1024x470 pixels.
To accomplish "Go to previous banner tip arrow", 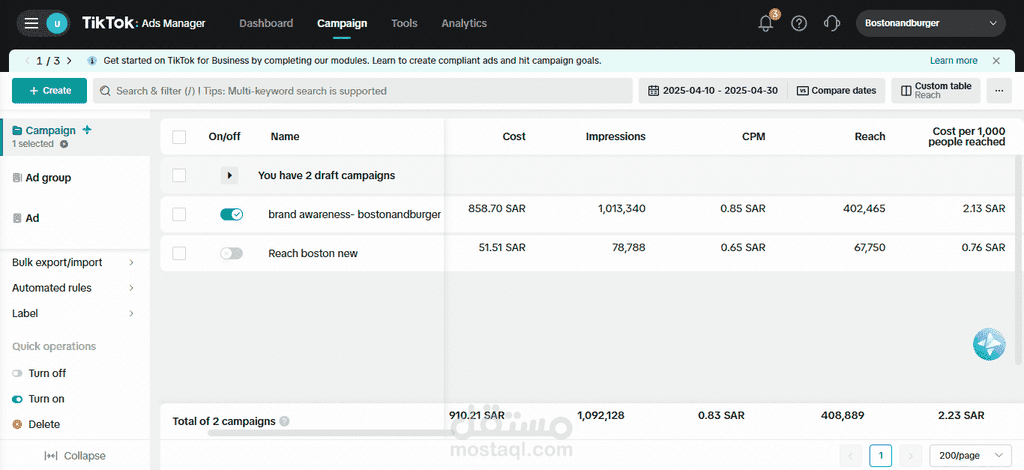I will tap(27, 61).
